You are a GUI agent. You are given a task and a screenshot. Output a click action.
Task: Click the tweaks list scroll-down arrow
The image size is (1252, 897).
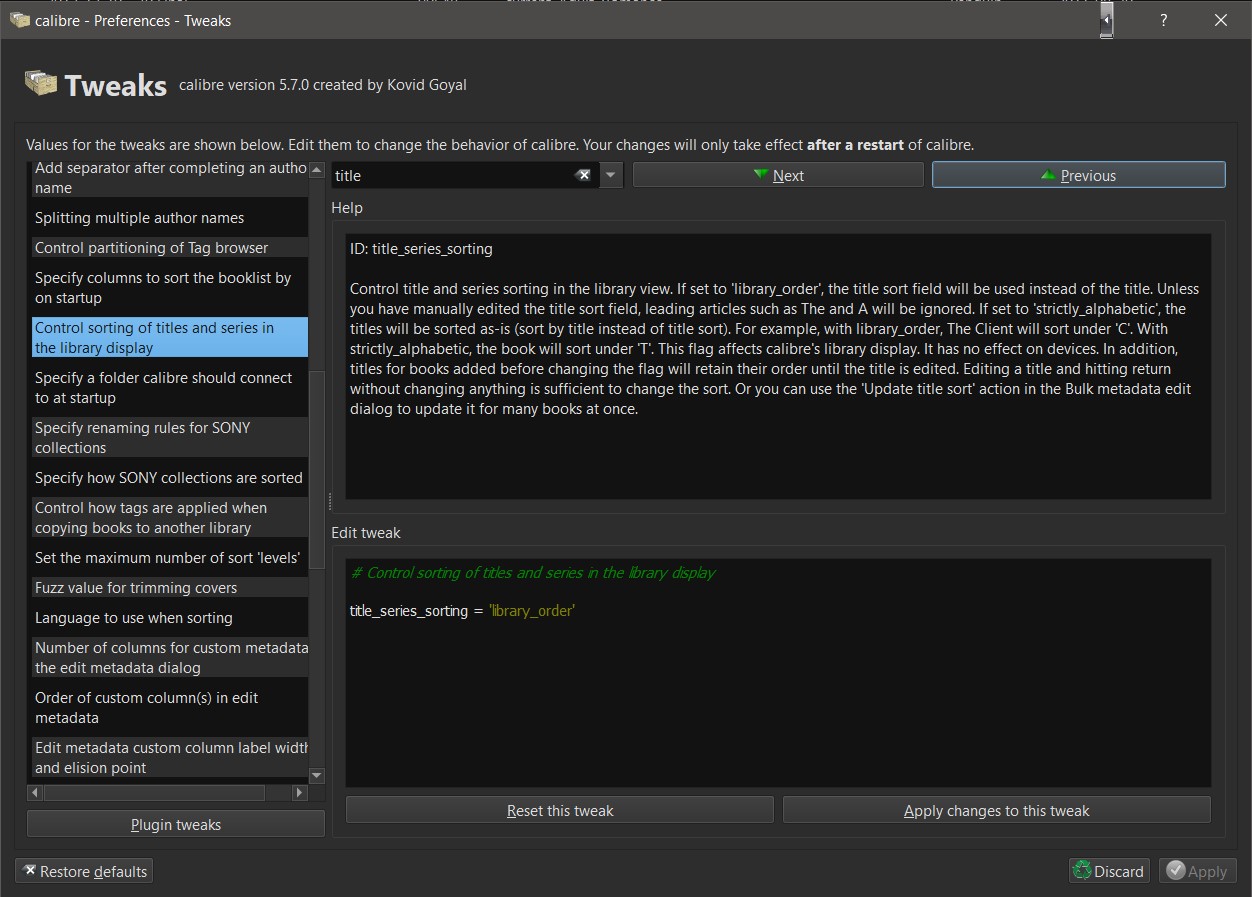coord(317,775)
